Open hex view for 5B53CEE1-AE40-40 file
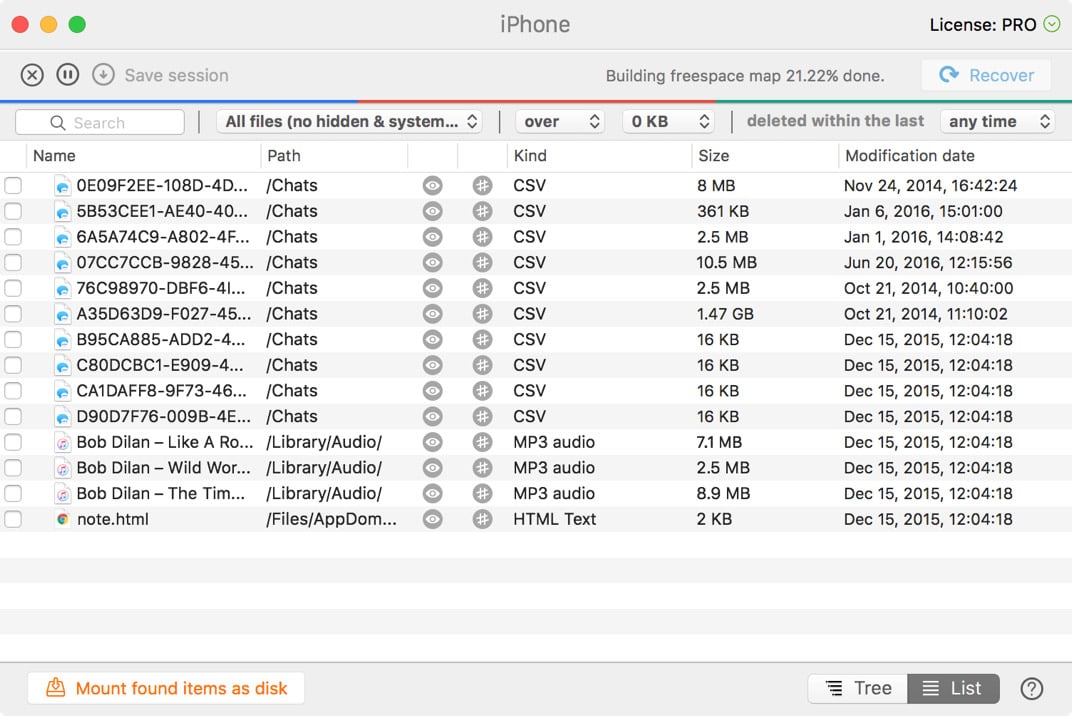1072x716 pixels. 483,211
